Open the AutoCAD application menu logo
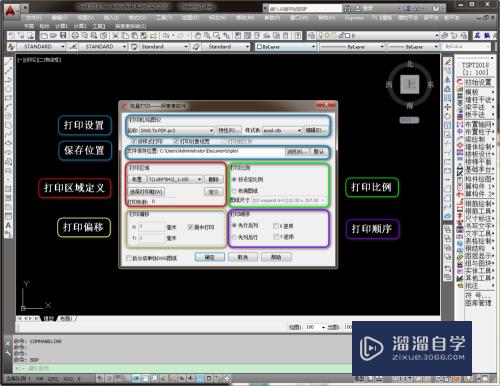The image size is (500, 386). pos(11,11)
